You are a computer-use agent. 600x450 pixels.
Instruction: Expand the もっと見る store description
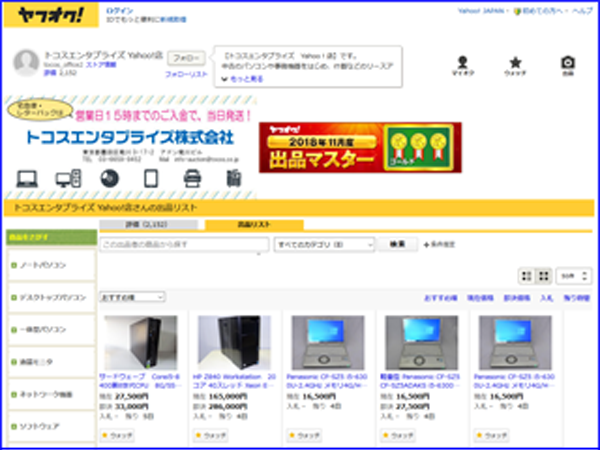tap(244, 77)
